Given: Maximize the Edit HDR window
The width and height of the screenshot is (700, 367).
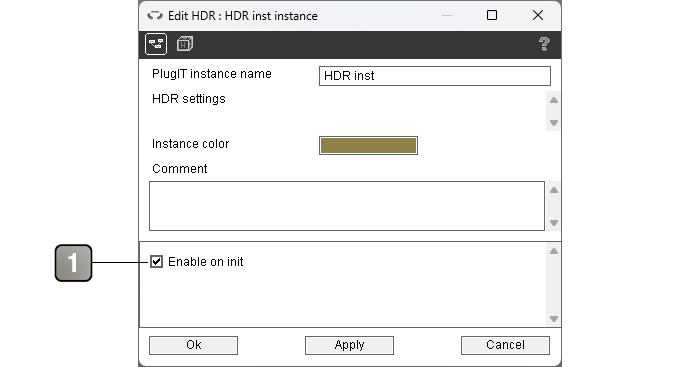Looking at the screenshot, I should 492,15.
